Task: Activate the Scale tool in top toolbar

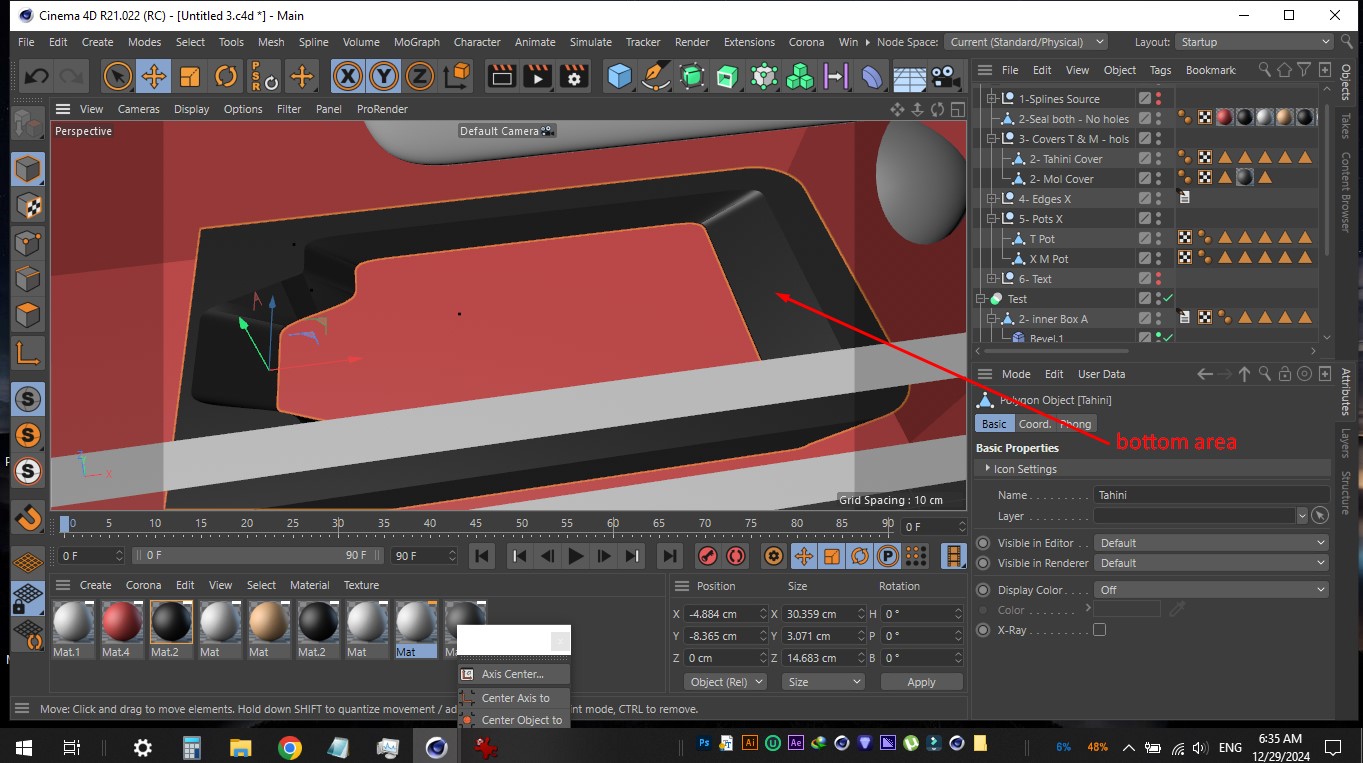Action: click(189, 76)
